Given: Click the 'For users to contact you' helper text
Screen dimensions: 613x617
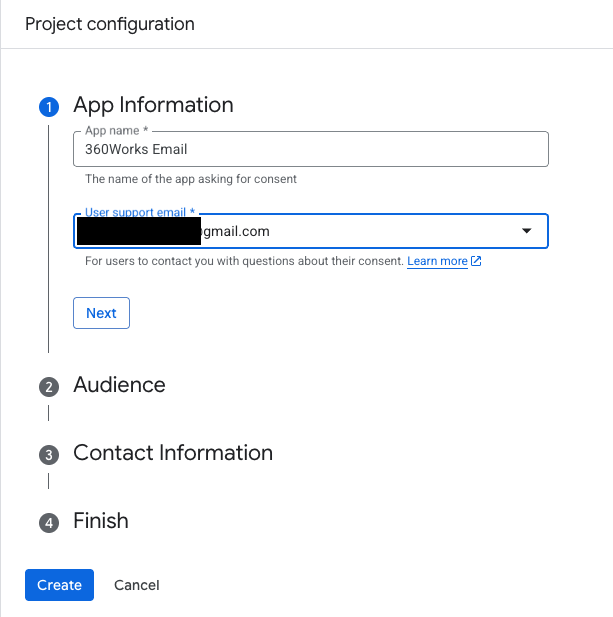Looking at the screenshot, I should (x=244, y=261).
